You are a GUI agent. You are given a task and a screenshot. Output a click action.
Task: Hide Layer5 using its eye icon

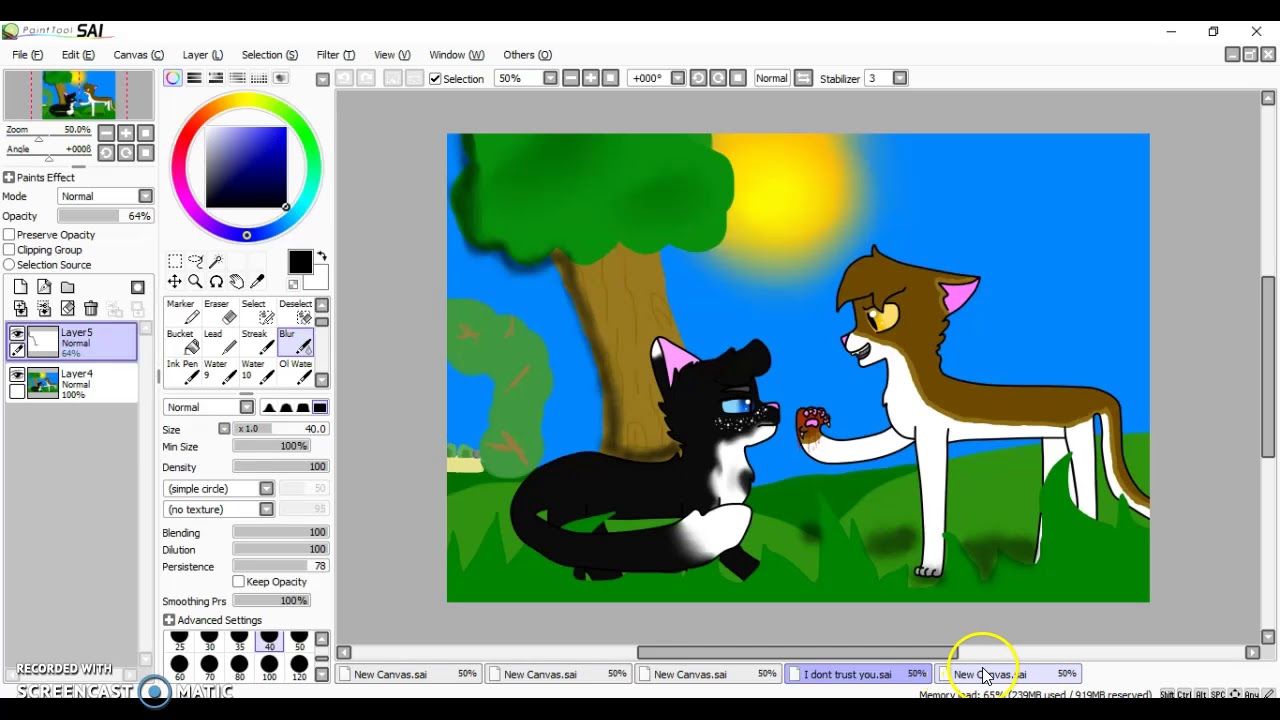17,334
